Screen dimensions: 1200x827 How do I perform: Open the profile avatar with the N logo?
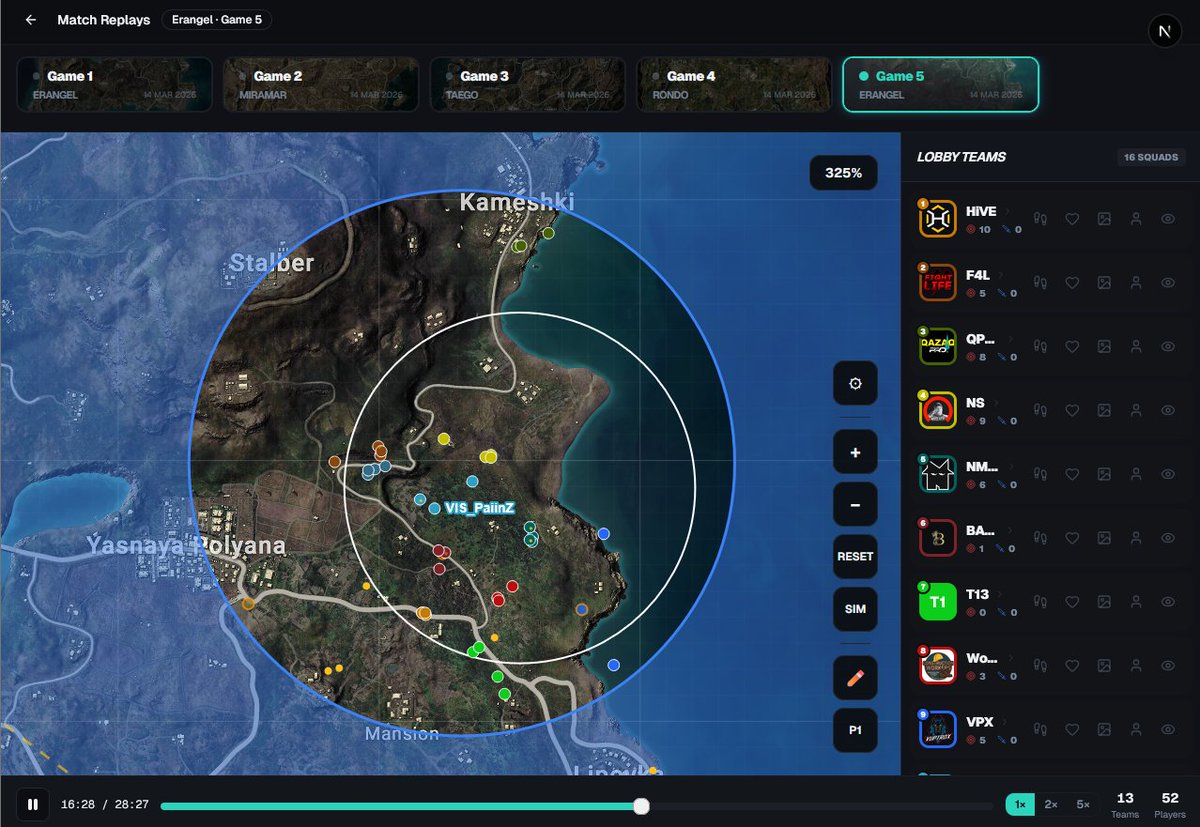pyautogui.click(x=1164, y=31)
